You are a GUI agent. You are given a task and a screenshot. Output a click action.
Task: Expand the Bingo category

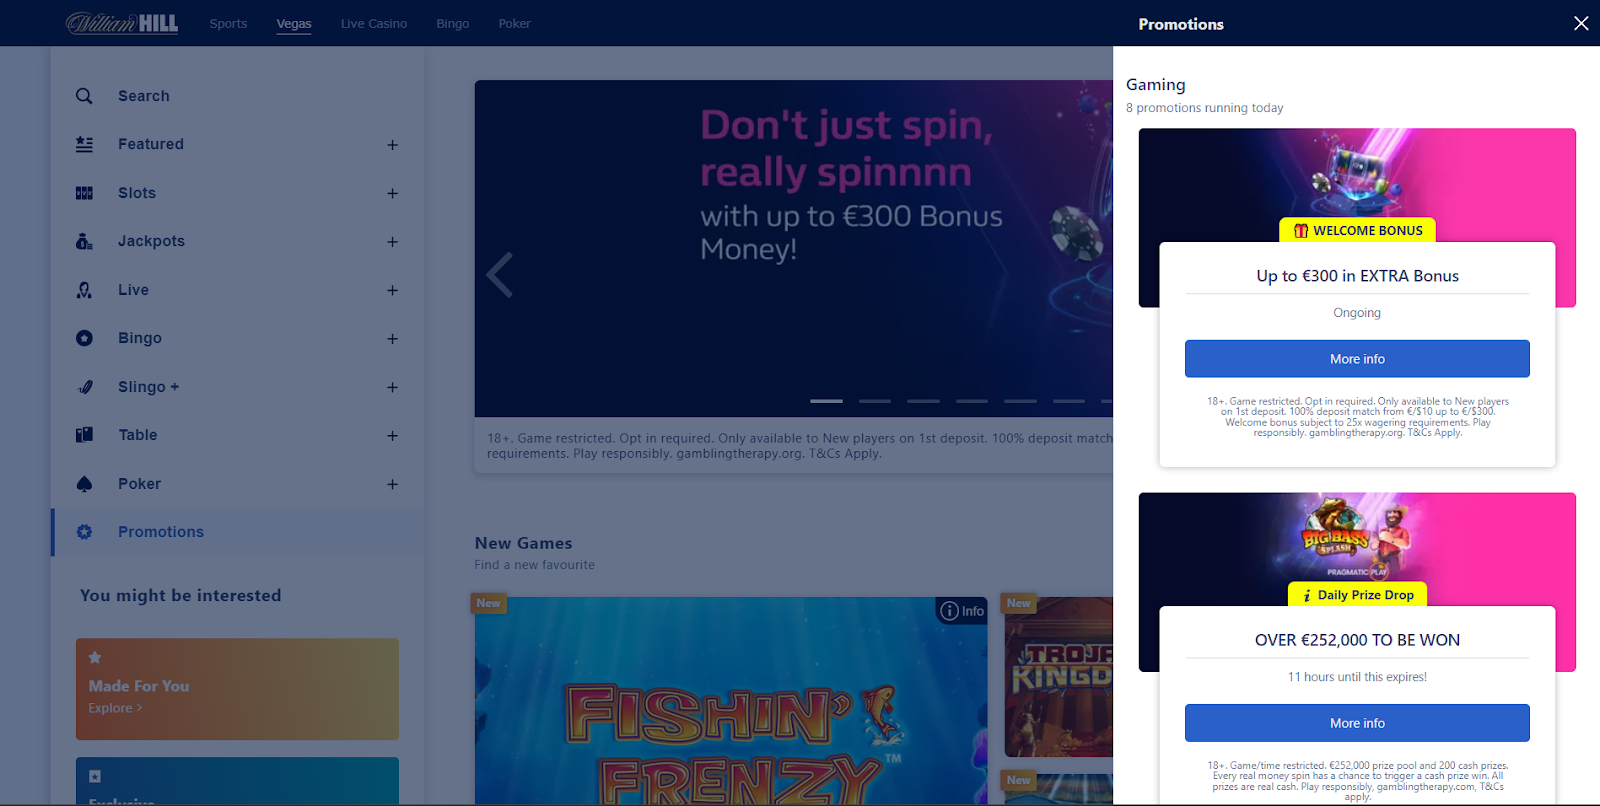click(393, 339)
